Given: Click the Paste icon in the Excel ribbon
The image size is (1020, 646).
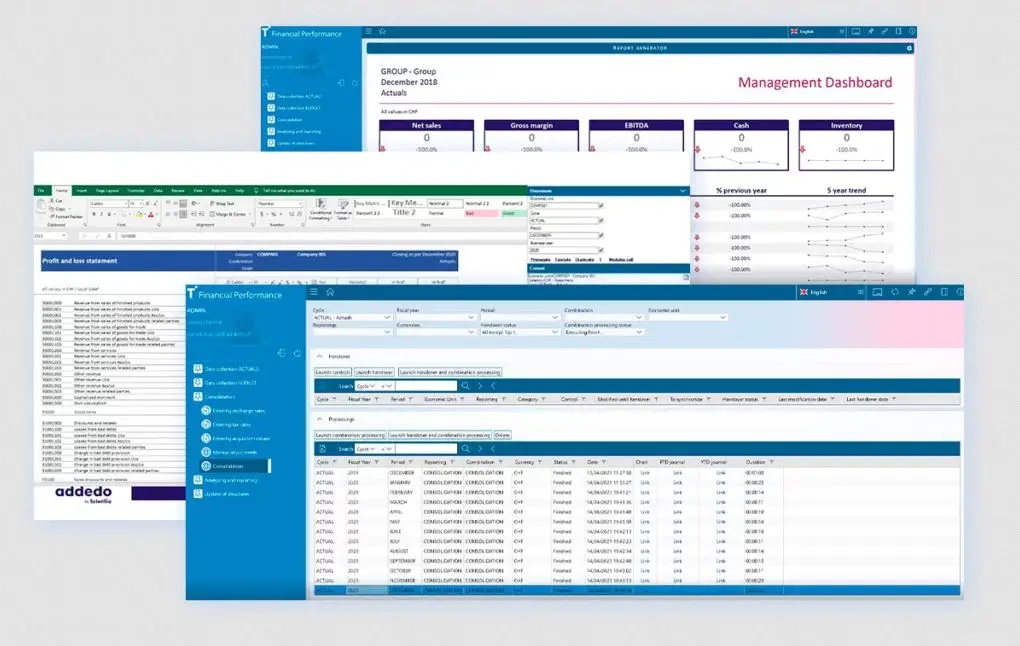Looking at the screenshot, I should coord(42,207).
